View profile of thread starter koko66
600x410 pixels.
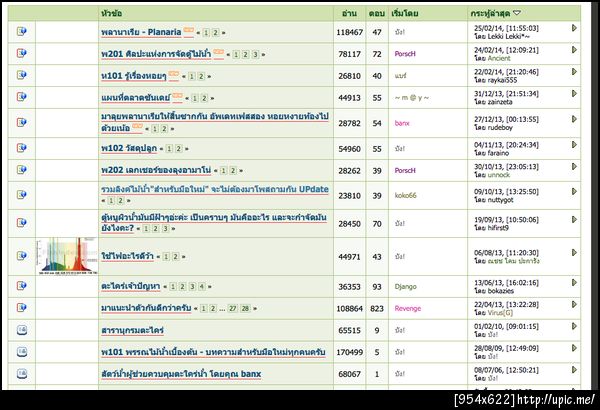click(x=405, y=195)
